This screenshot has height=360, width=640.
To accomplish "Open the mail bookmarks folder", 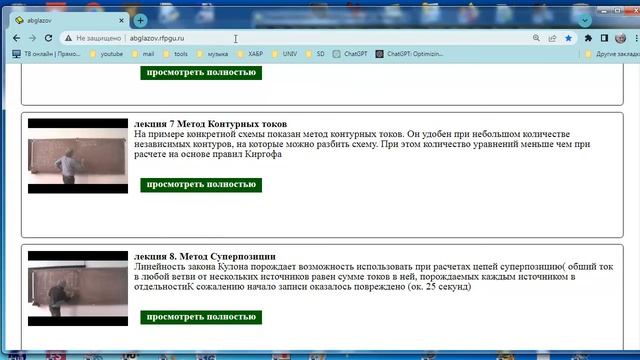I will (x=143, y=54).
